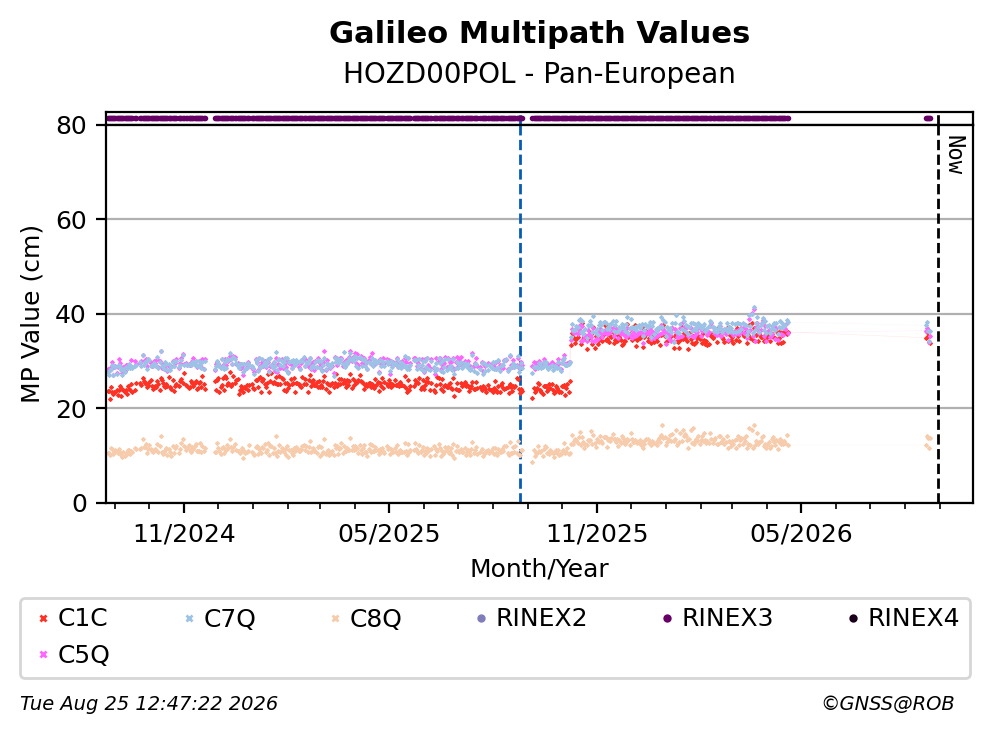Click the ©GNSS@ROB credit text
993x734 pixels.
pyautogui.click(x=888, y=704)
